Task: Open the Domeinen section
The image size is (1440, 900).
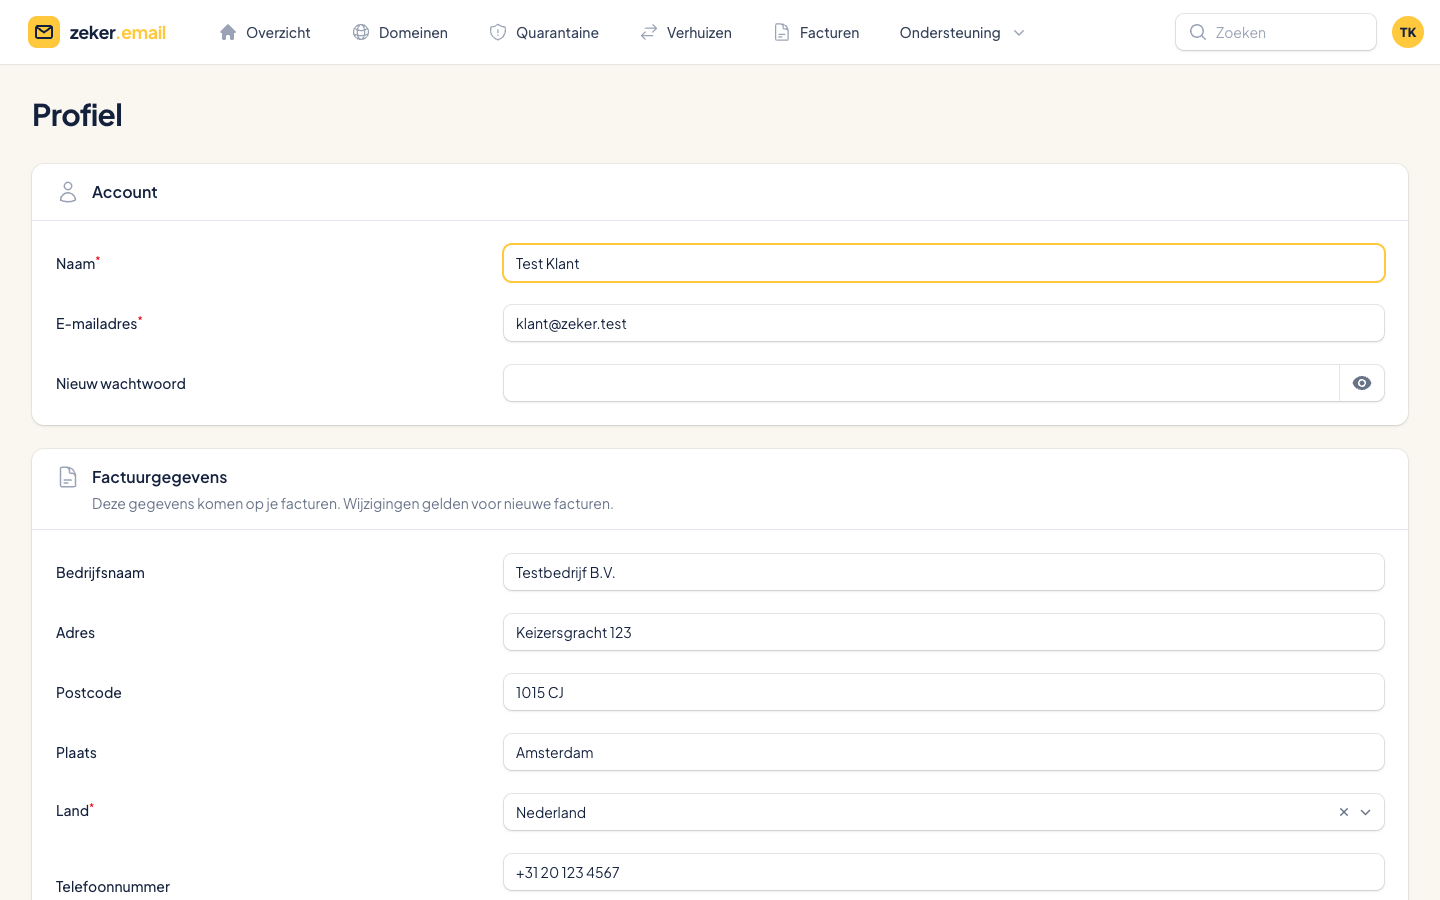Action: pyautogui.click(x=400, y=32)
